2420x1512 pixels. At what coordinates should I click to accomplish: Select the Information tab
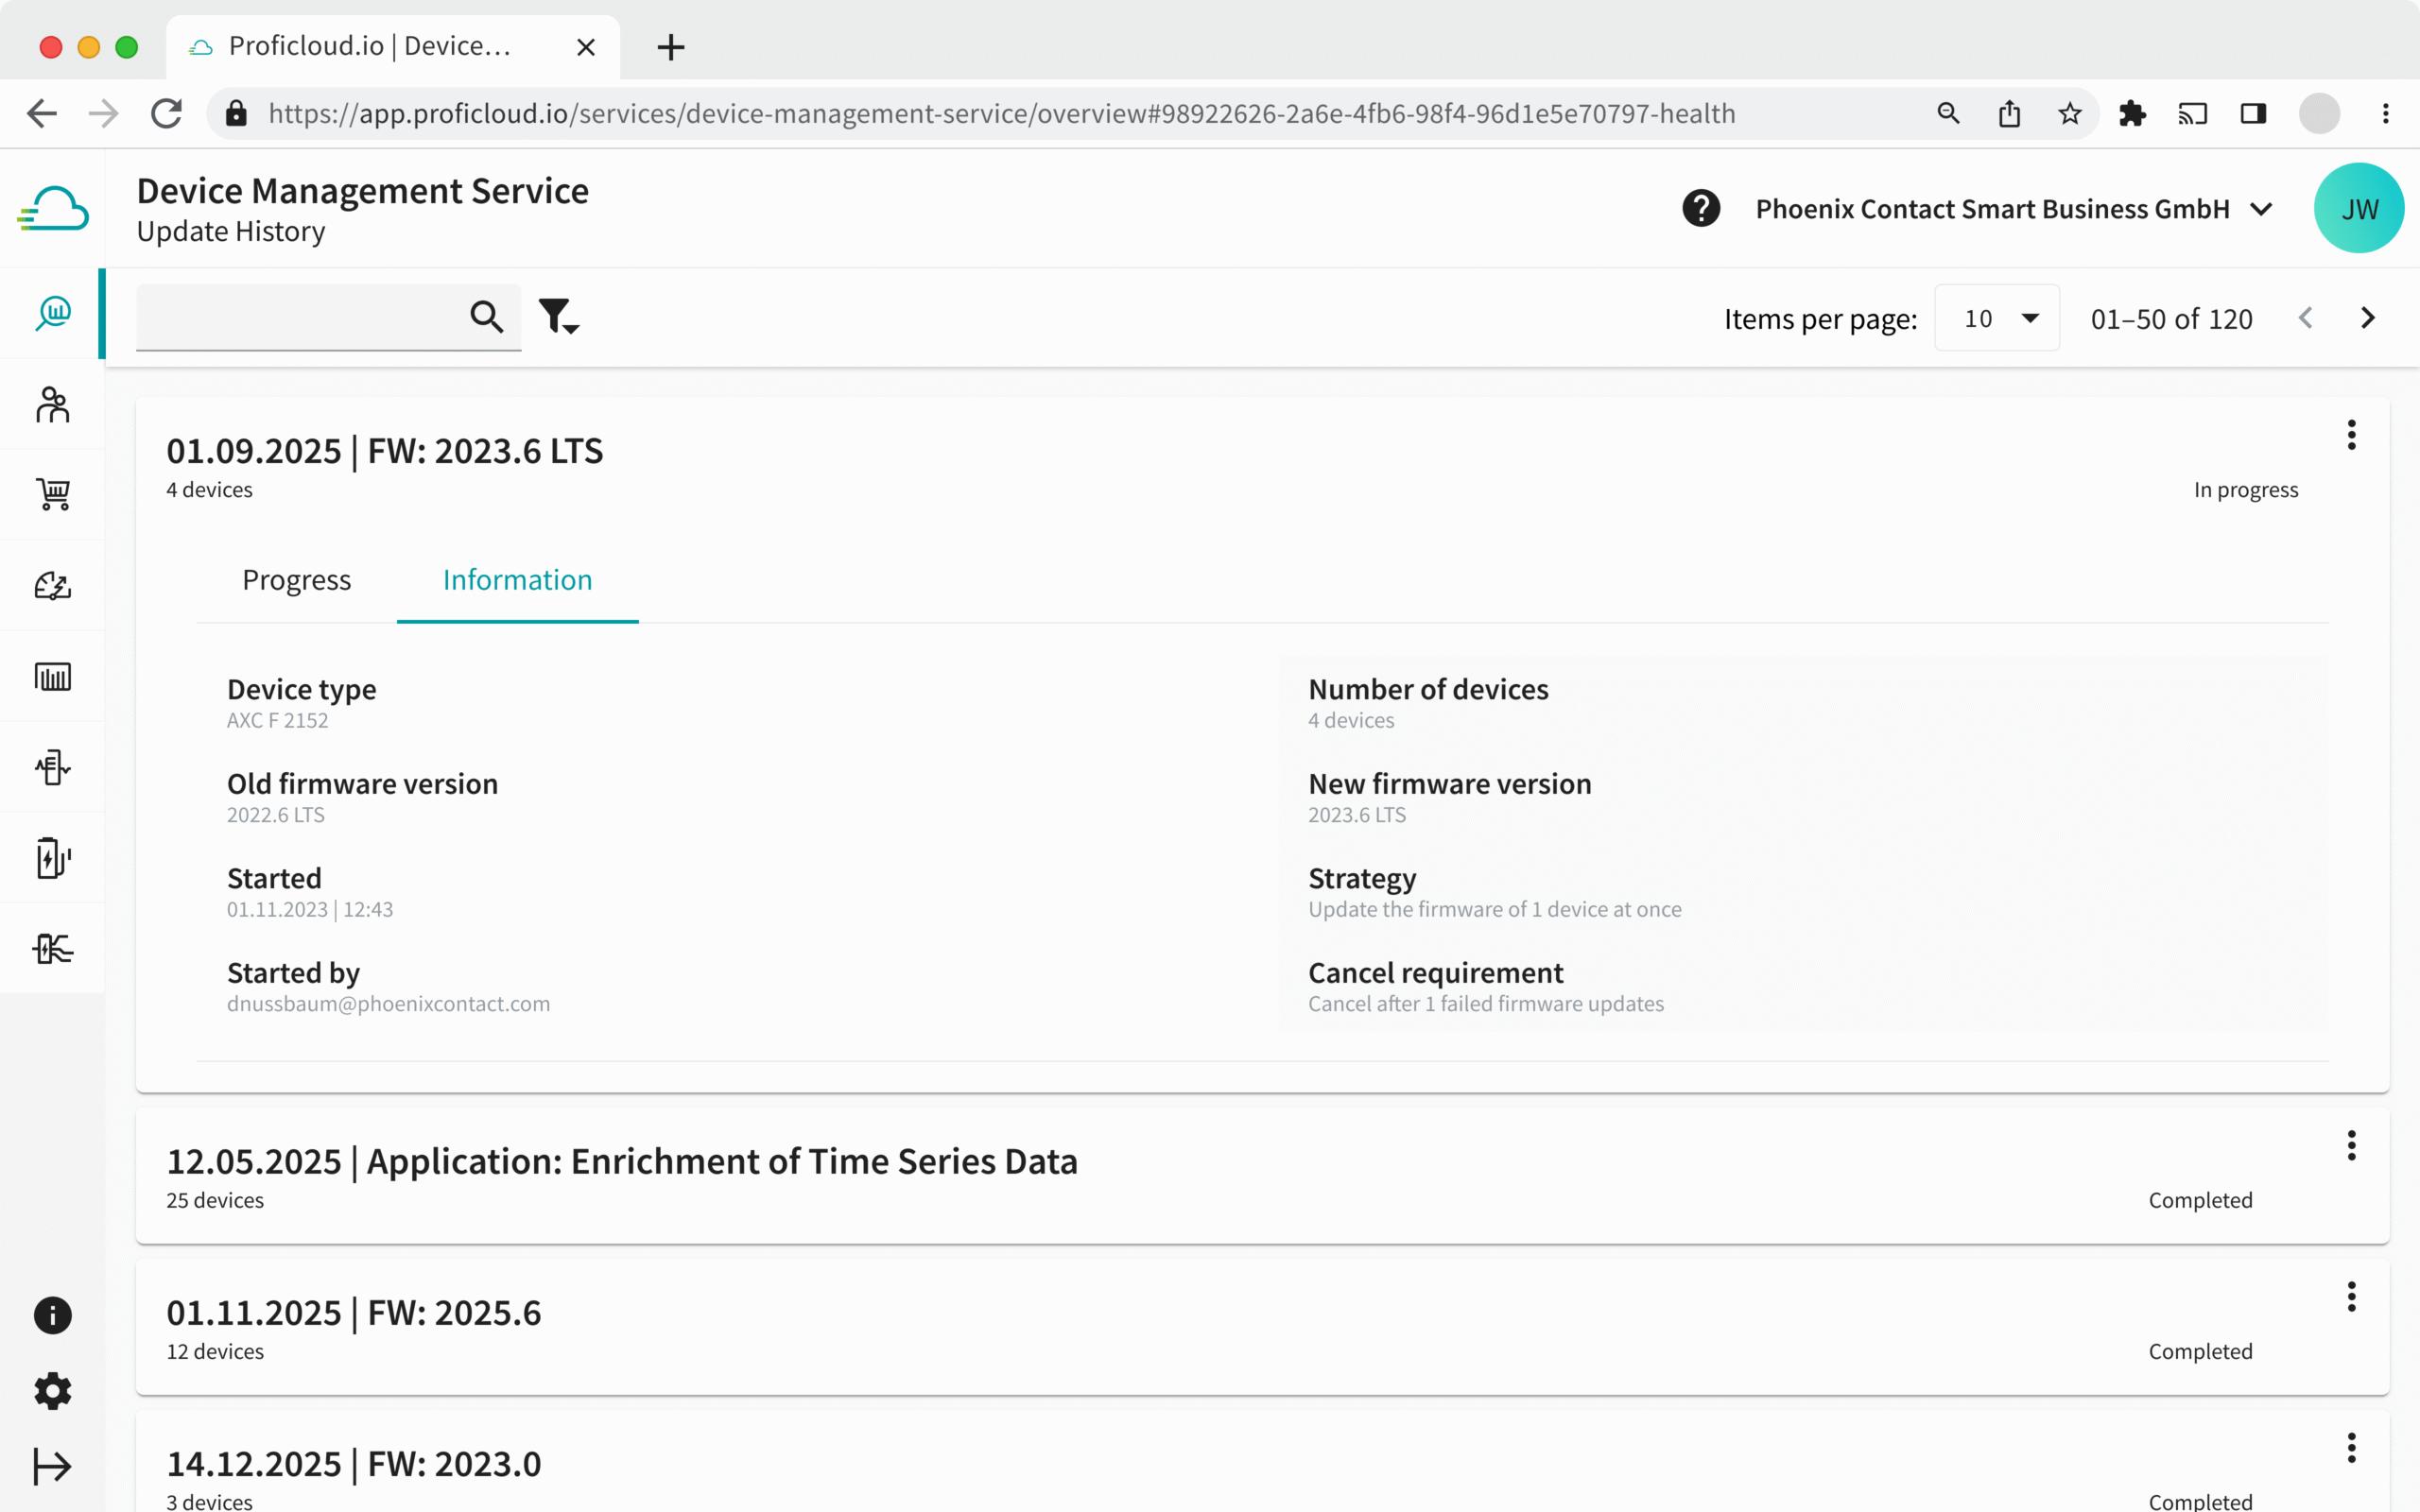tap(517, 580)
